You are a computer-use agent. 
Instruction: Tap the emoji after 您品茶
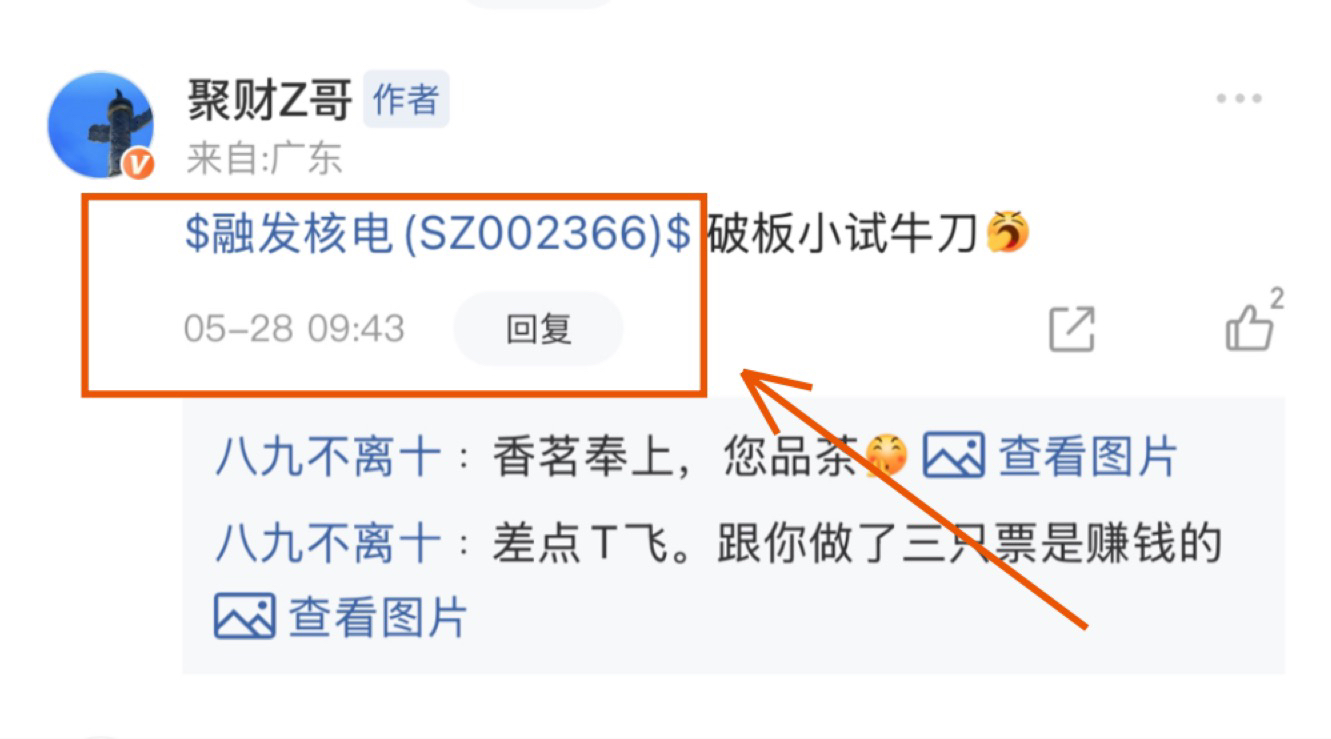(x=887, y=456)
